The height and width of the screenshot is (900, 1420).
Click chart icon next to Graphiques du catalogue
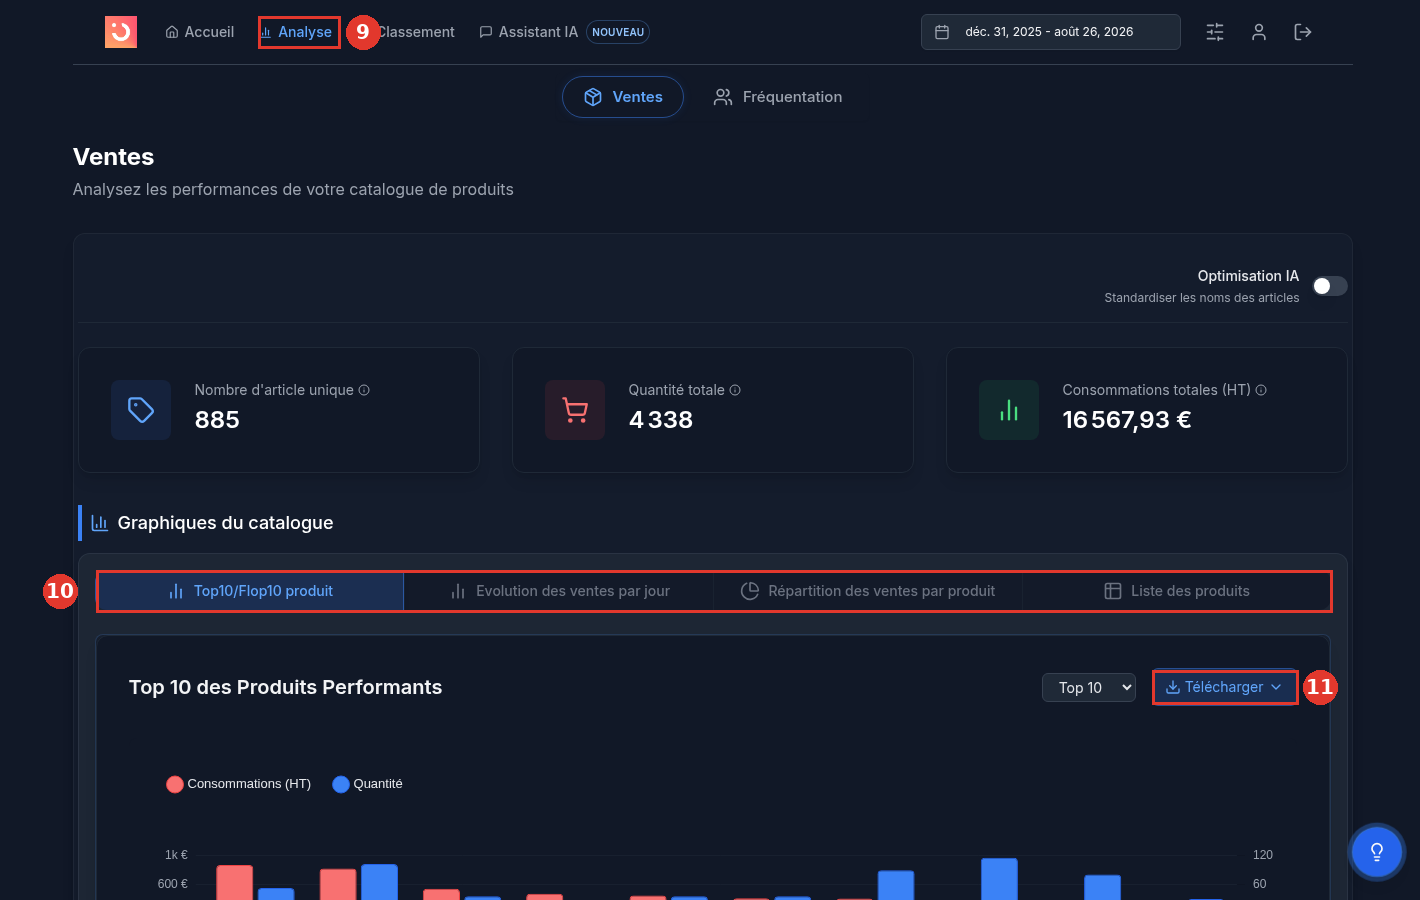point(100,523)
